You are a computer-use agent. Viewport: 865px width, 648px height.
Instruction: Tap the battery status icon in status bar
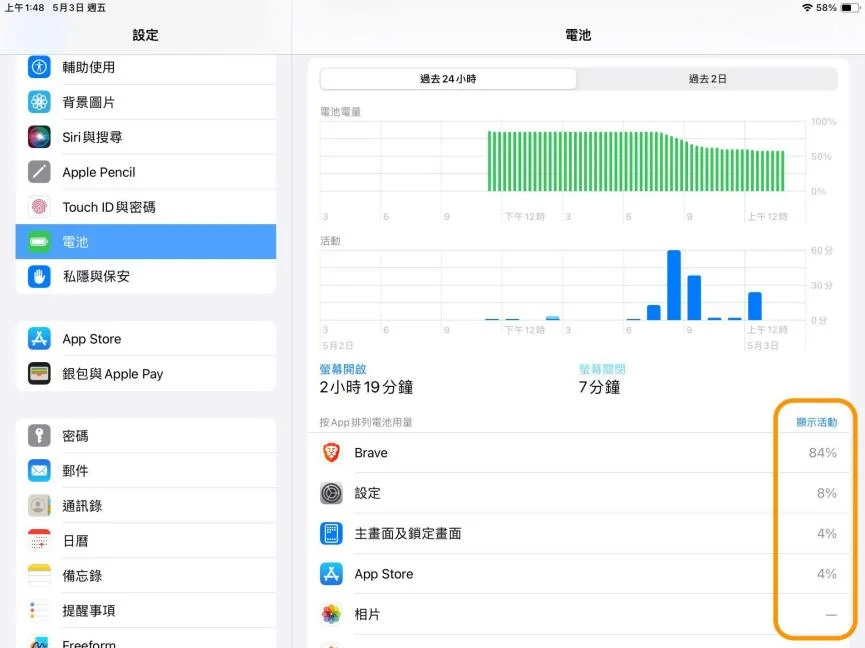pyautogui.click(x=850, y=8)
